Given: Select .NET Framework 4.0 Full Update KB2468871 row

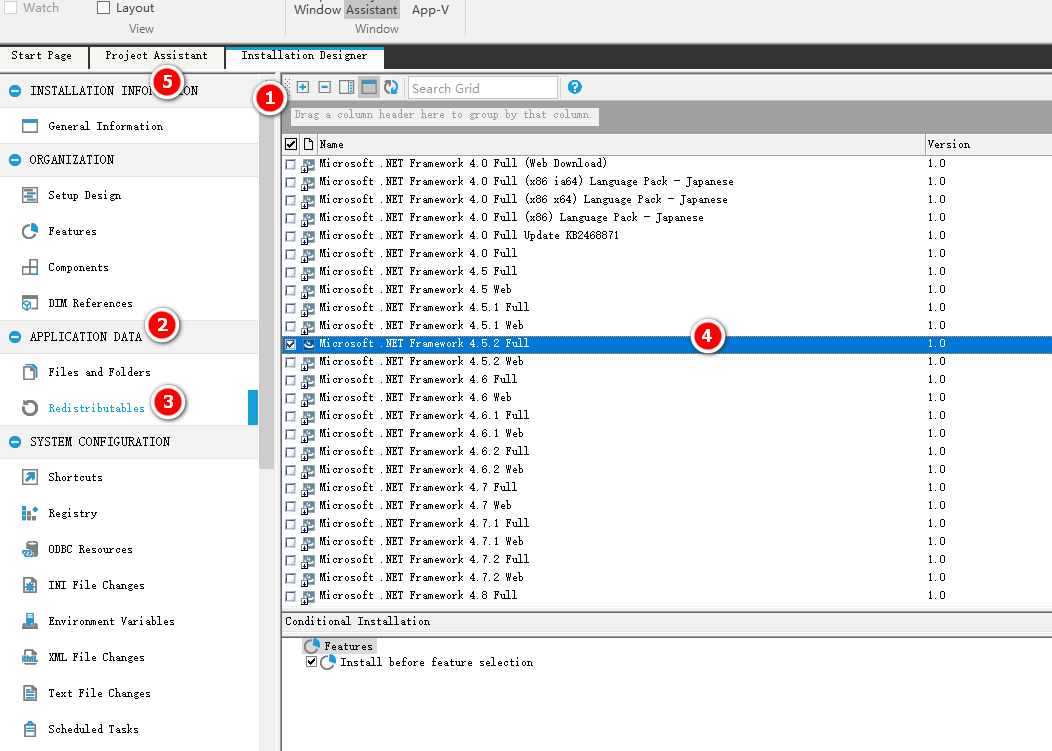Looking at the screenshot, I should (667, 236).
